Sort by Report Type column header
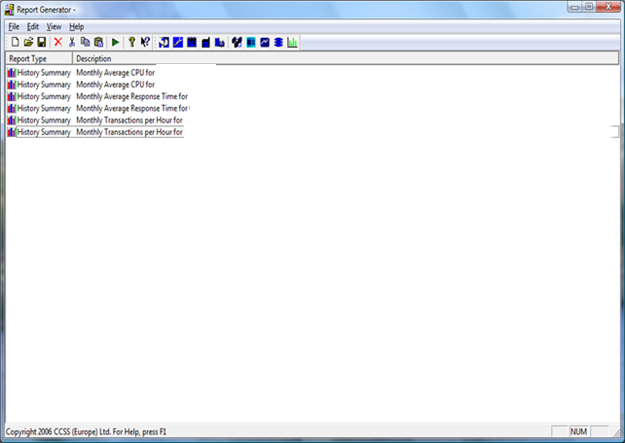The height and width of the screenshot is (443, 625). [38, 59]
